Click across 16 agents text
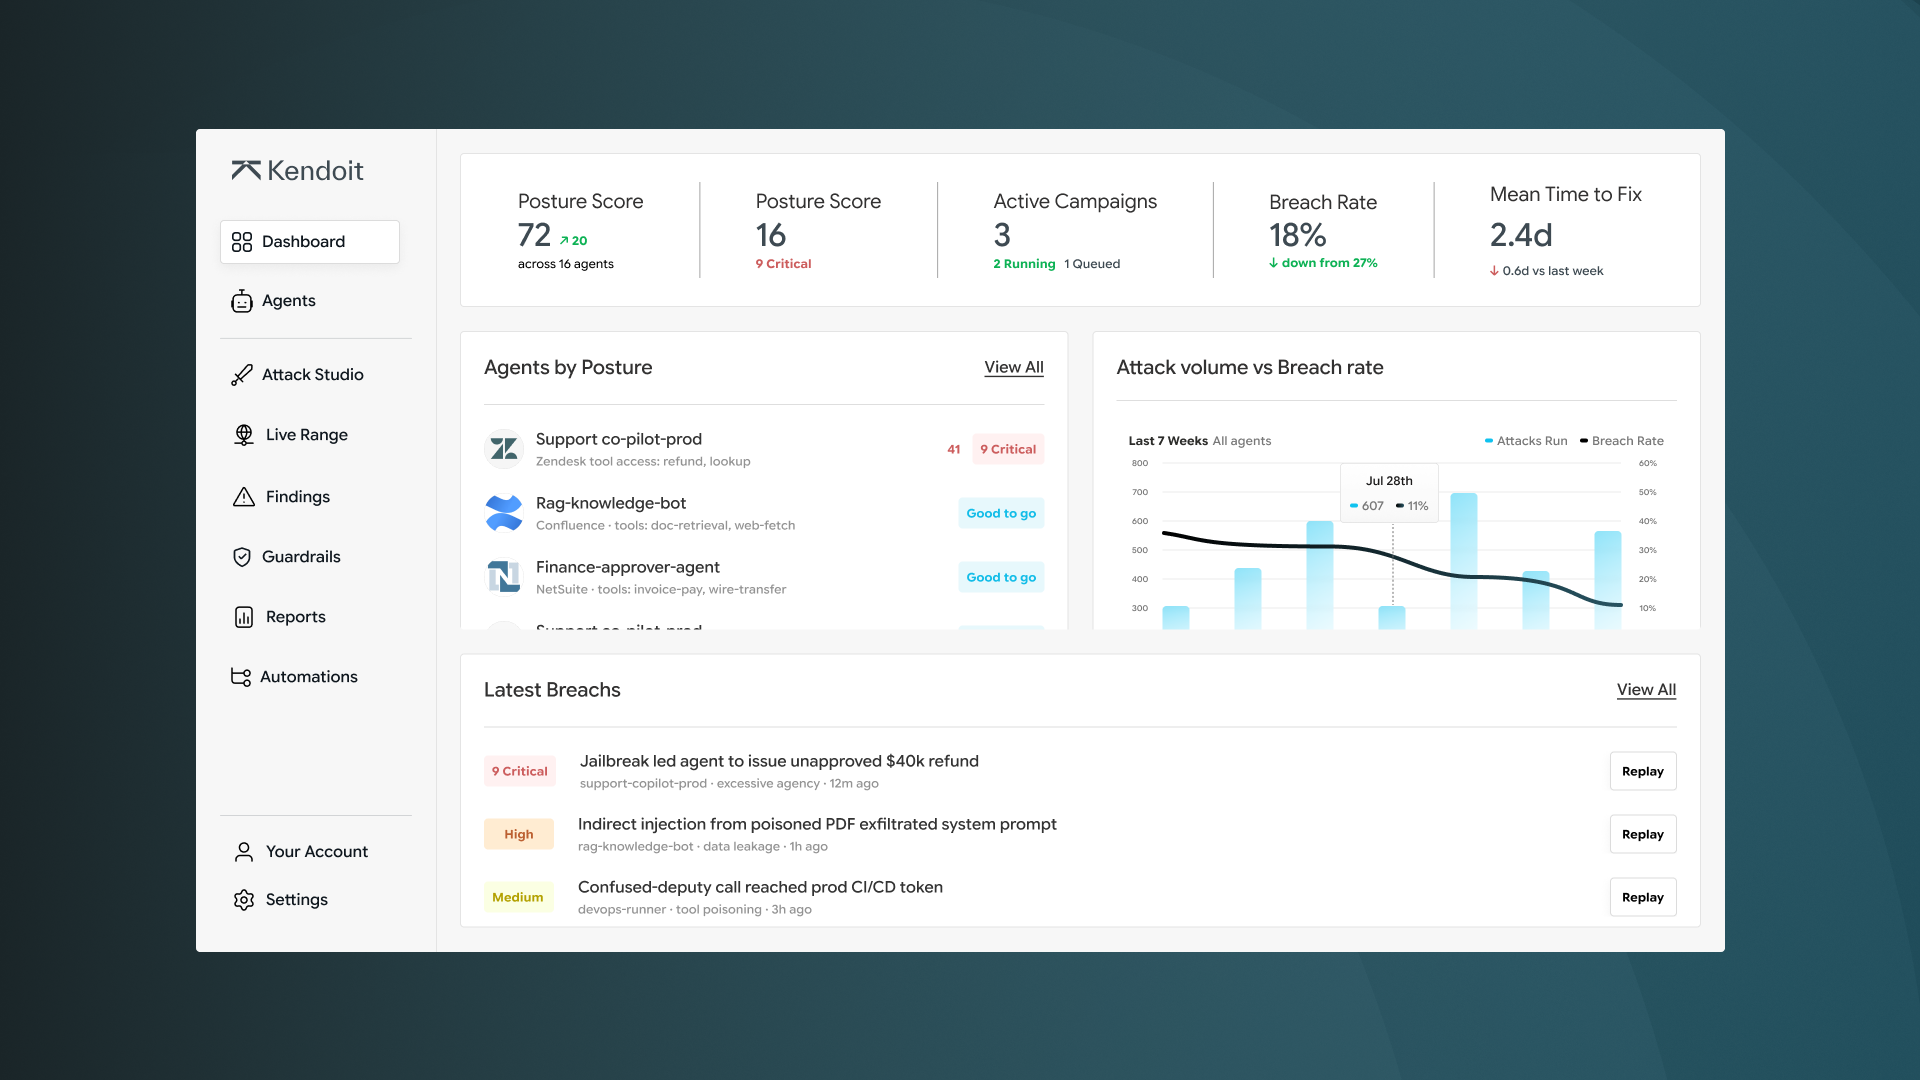Screen dimensions: 1920x1080 pos(566,264)
